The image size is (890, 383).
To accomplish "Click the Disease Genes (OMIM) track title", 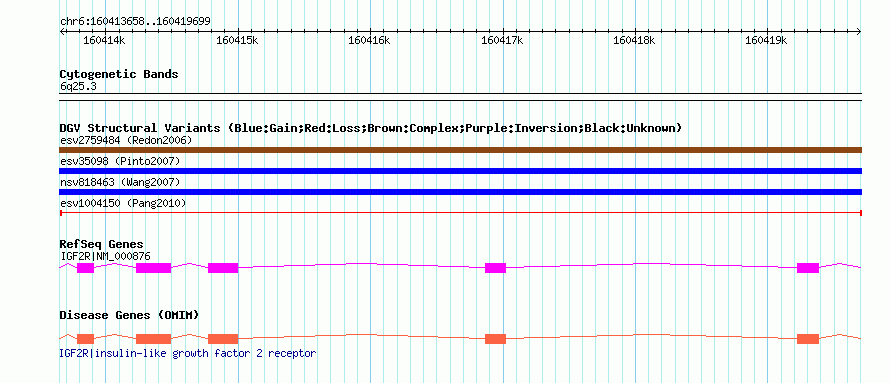I will click(x=129, y=315).
